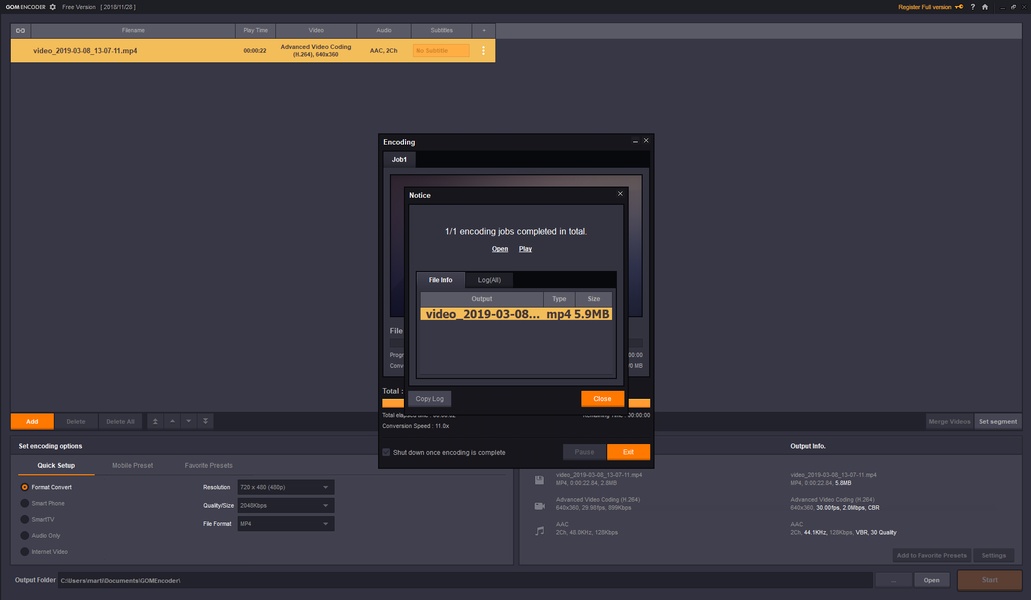Open the Quality/Size dropdown
The height and width of the screenshot is (600, 1031).
point(285,505)
